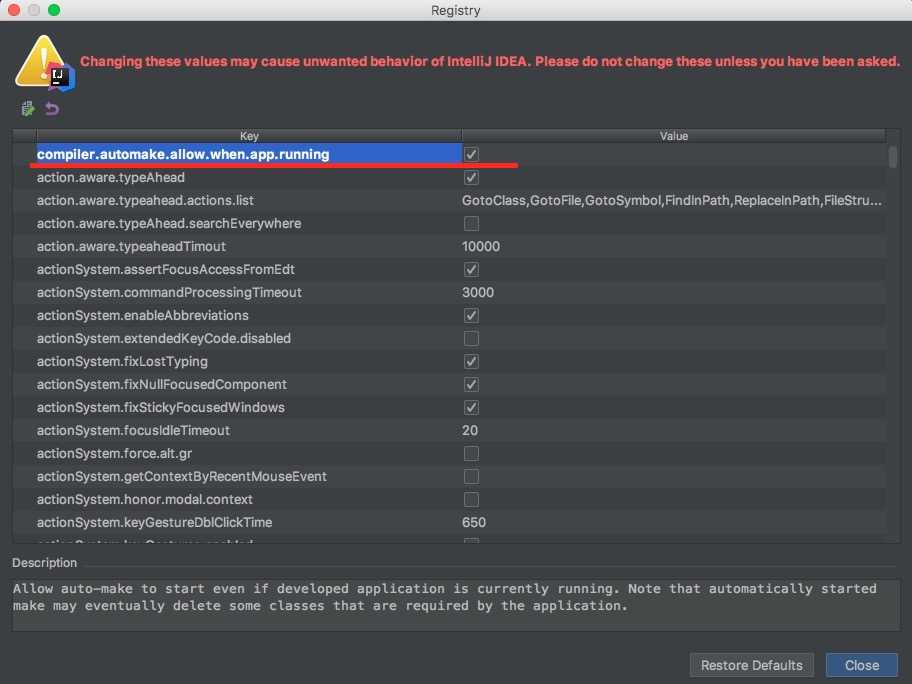Select actionSystem.enableAbbreviations key
This screenshot has width=912, height=684.
click(142, 315)
